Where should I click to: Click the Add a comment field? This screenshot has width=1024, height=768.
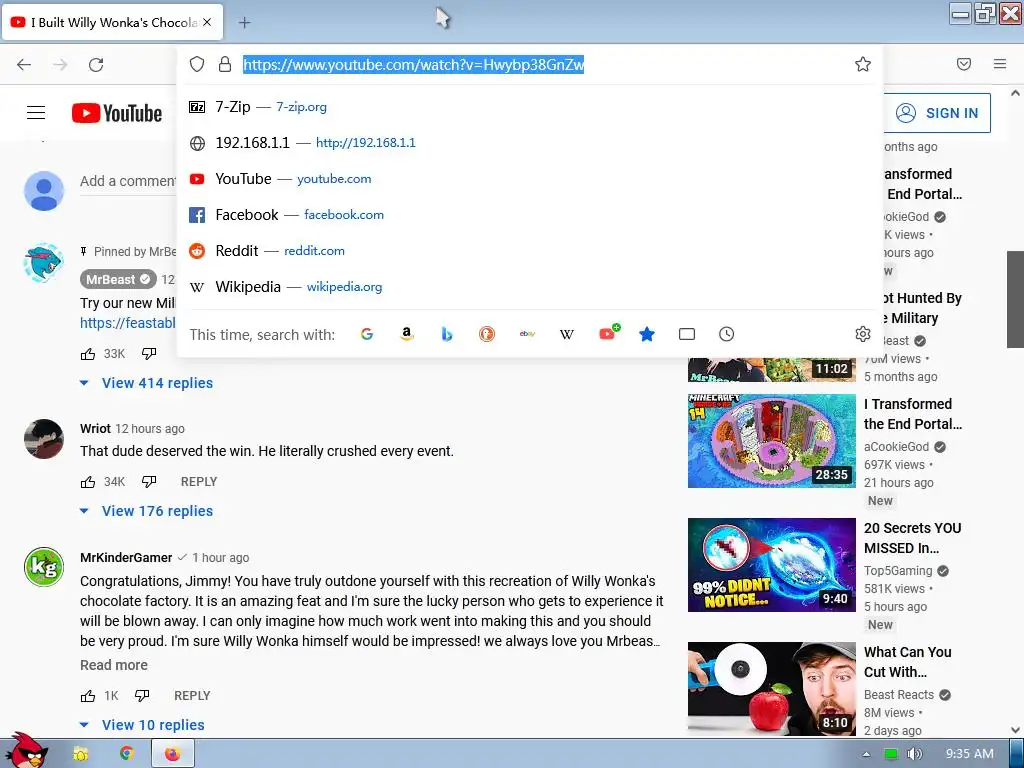pos(128,181)
